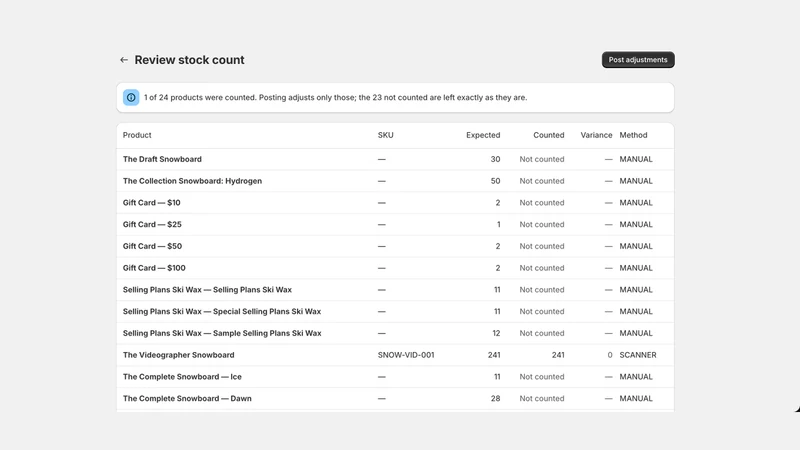800x450 pixels.
Task: Select Sample Selling Plans Ski Wax product
Action: click(222, 333)
